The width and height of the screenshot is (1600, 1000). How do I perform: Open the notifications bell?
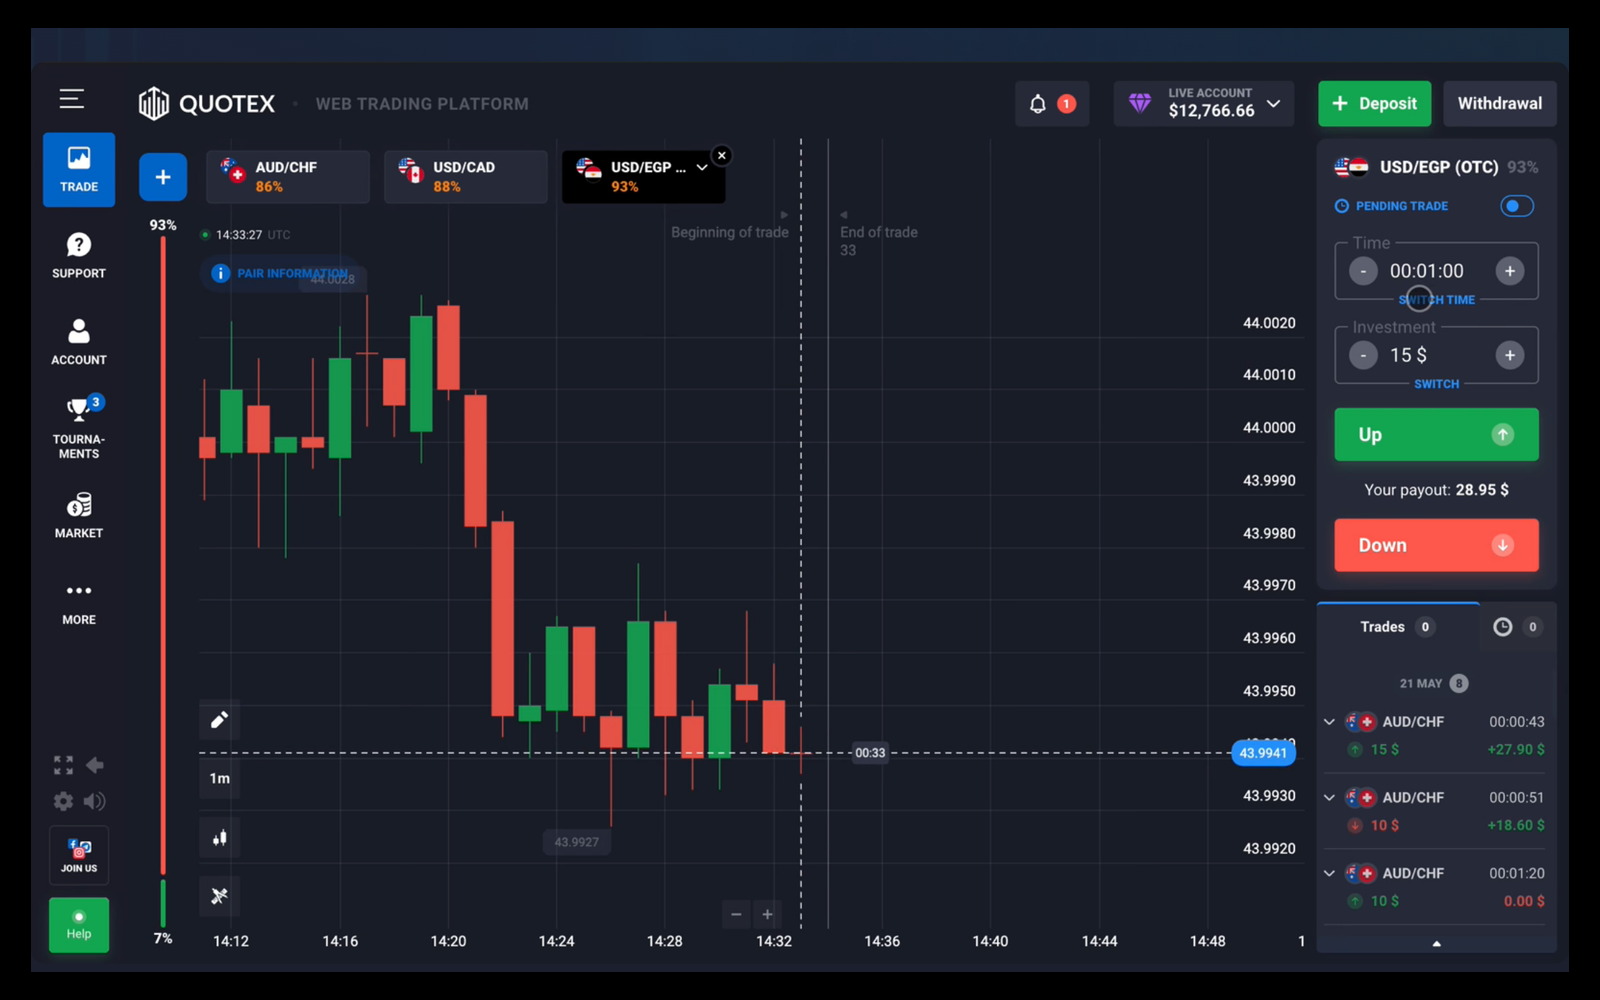(x=1038, y=104)
